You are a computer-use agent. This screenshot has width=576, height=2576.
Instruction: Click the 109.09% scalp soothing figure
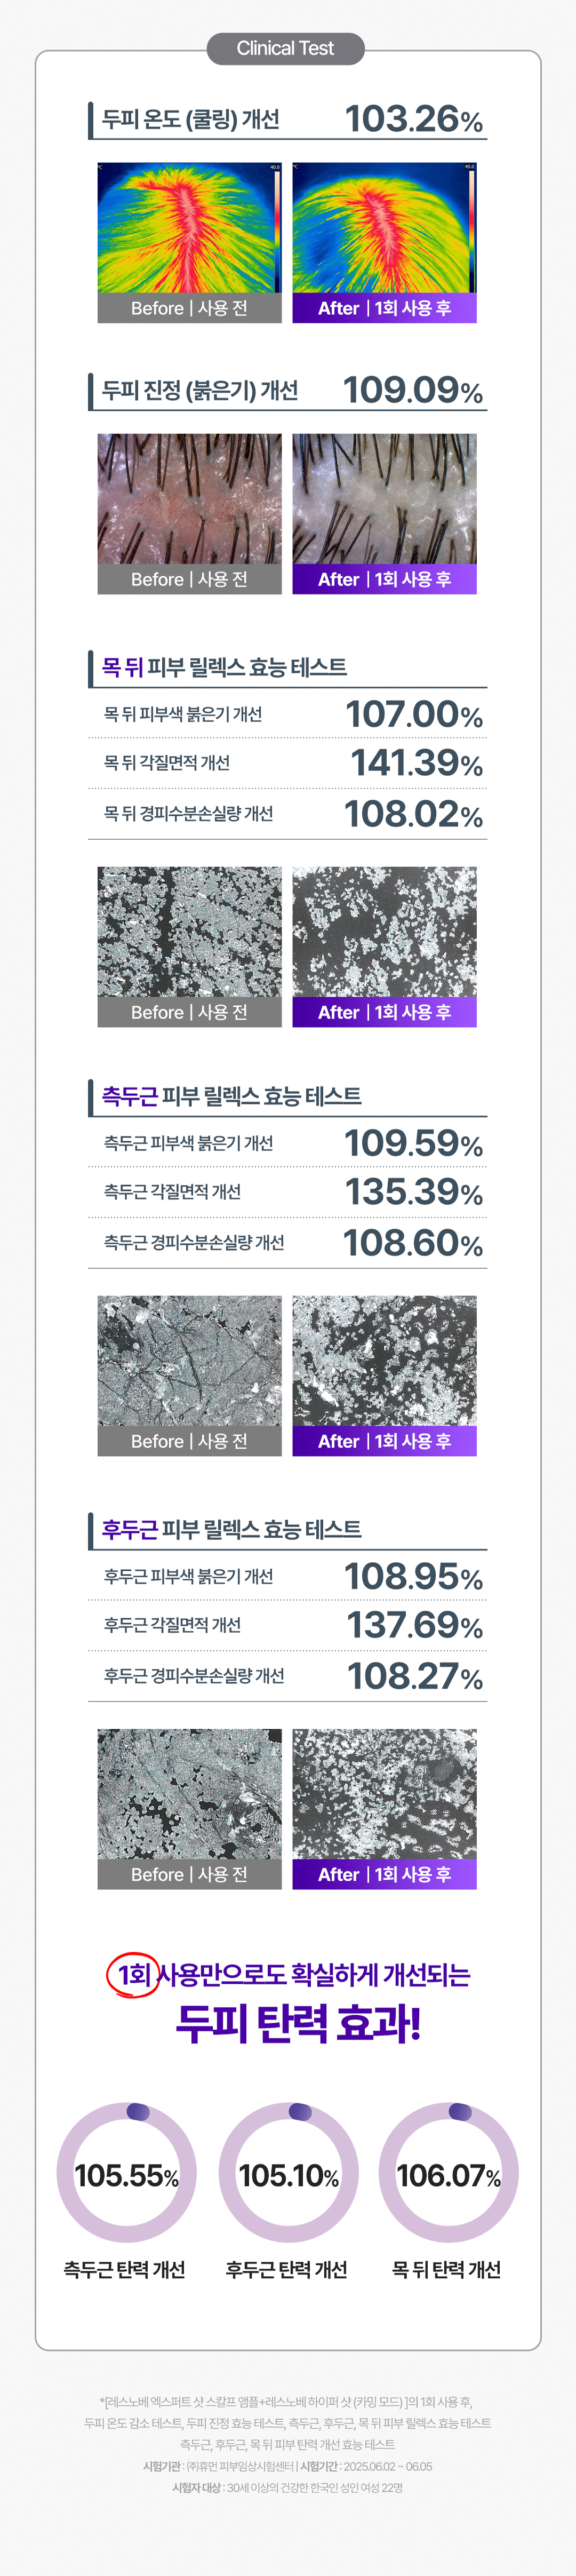(412, 391)
